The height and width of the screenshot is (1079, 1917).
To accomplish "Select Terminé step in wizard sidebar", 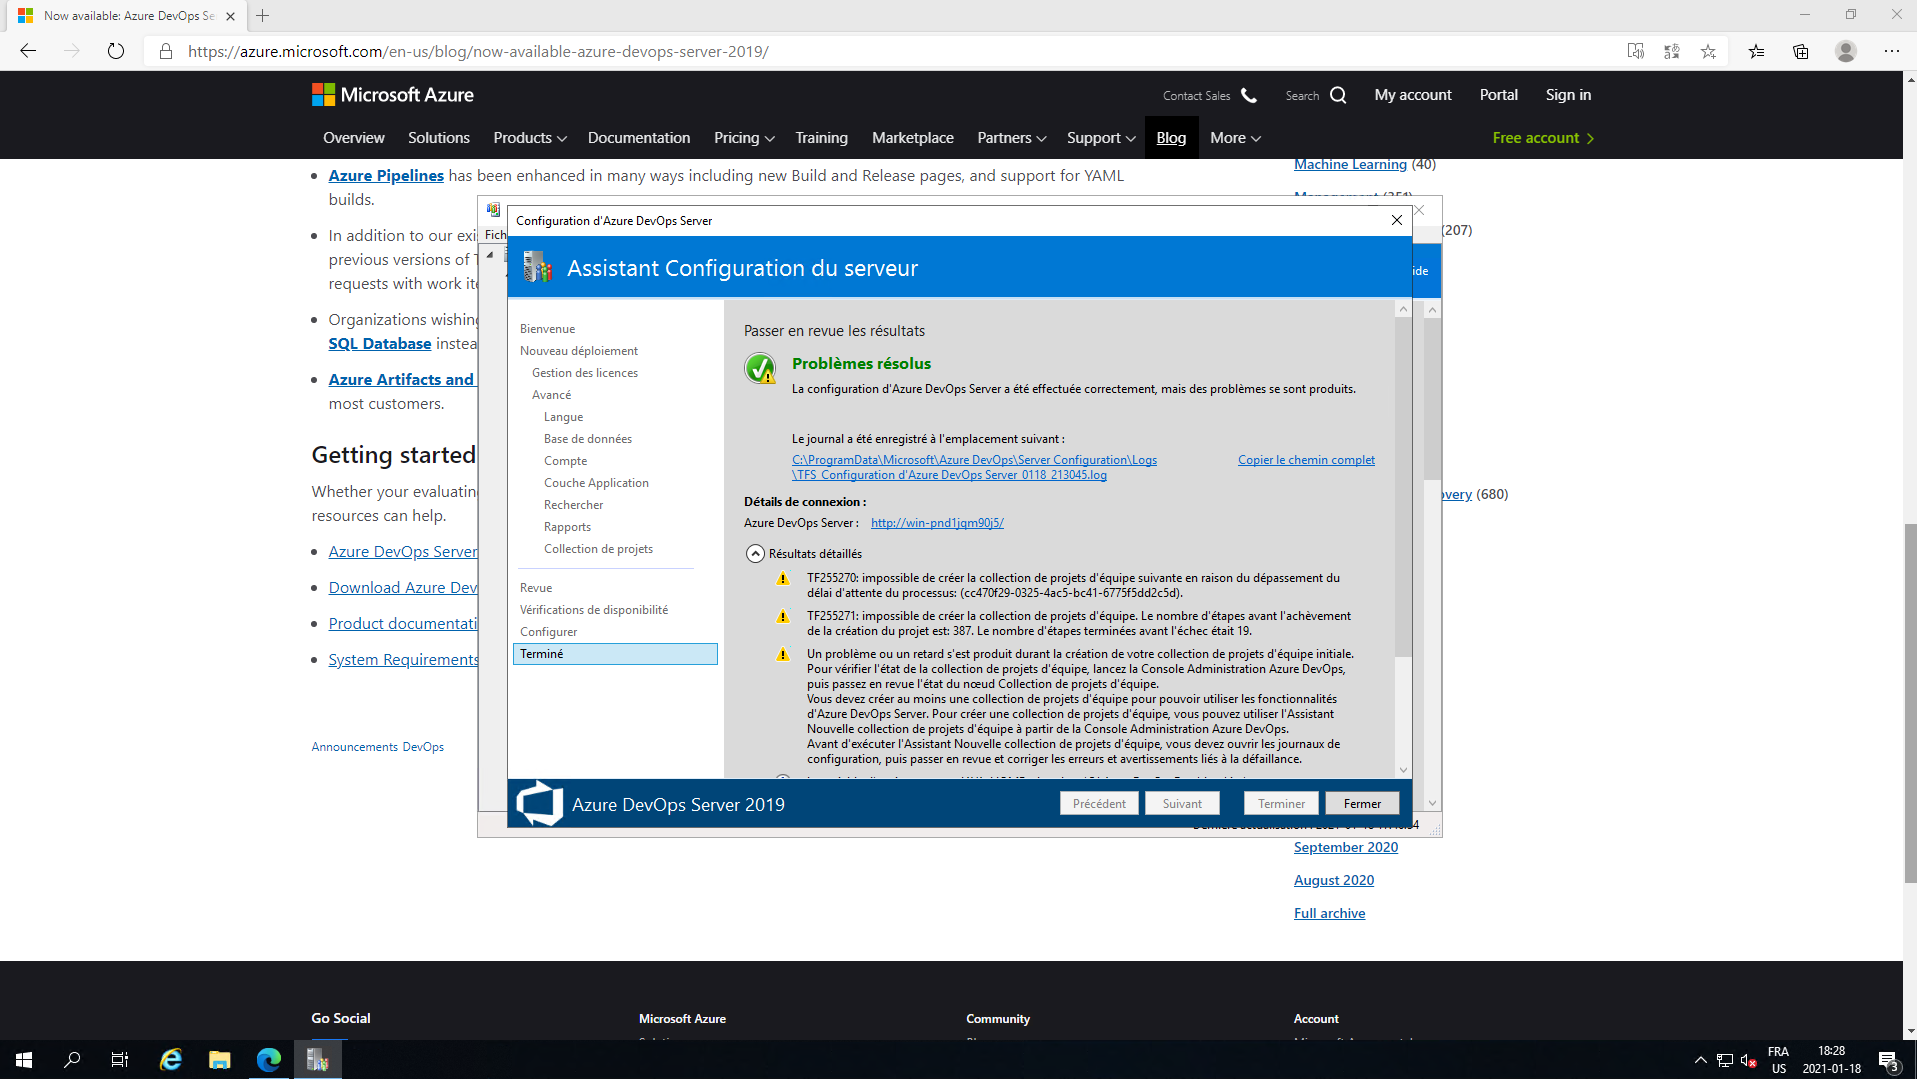I will coord(614,654).
